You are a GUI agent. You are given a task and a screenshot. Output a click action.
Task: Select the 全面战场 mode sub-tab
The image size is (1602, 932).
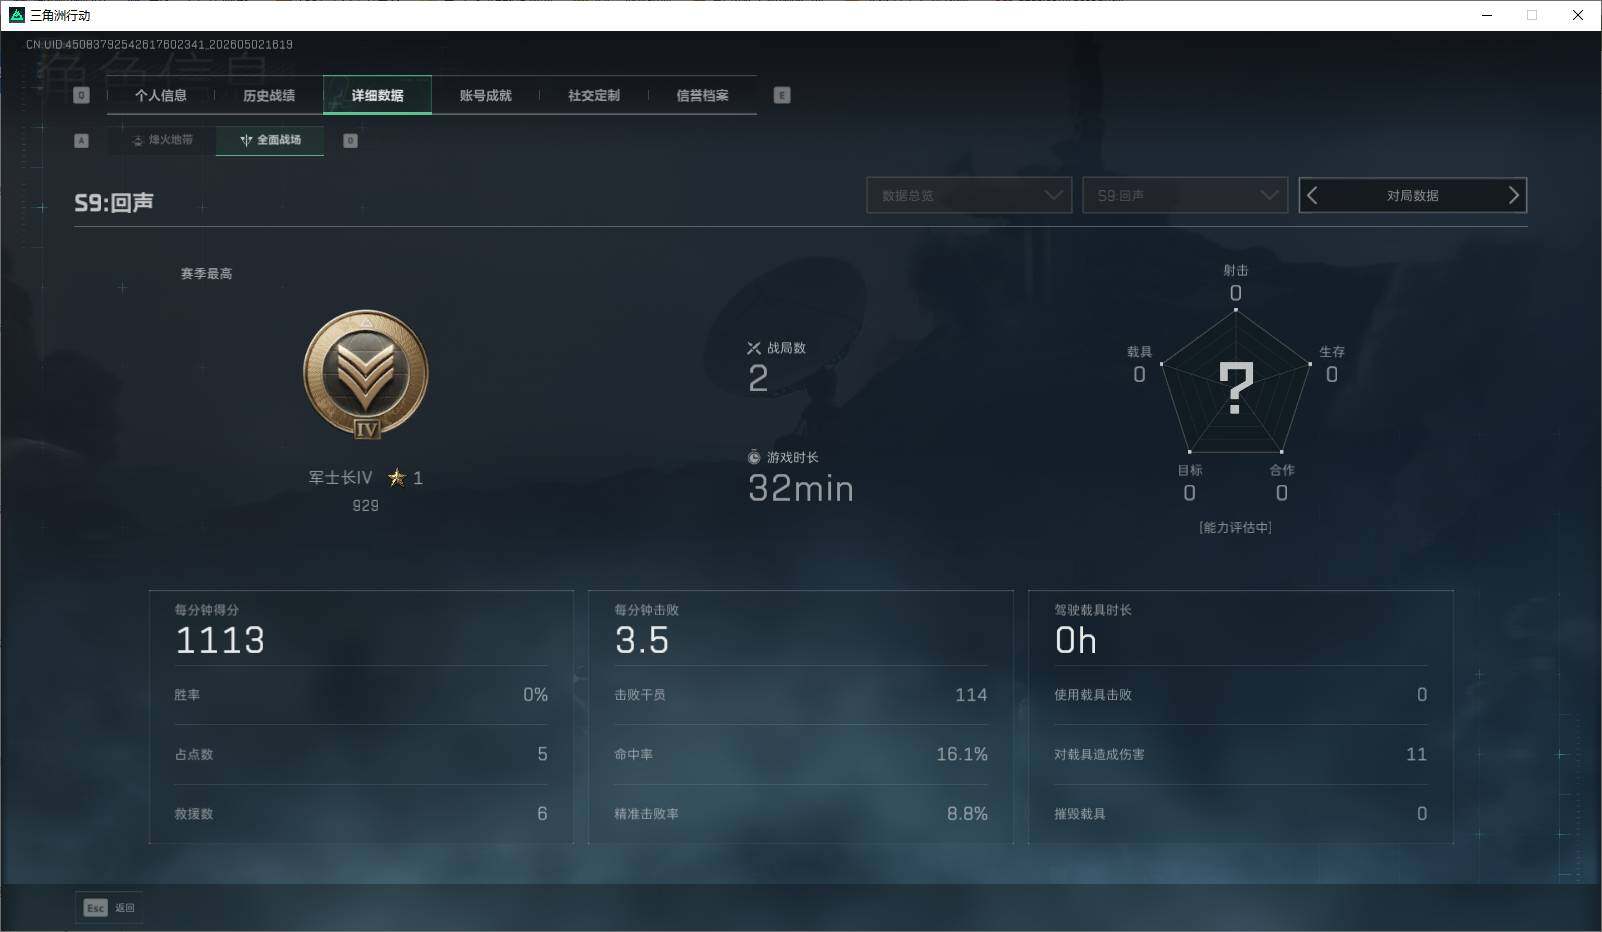tap(270, 140)
